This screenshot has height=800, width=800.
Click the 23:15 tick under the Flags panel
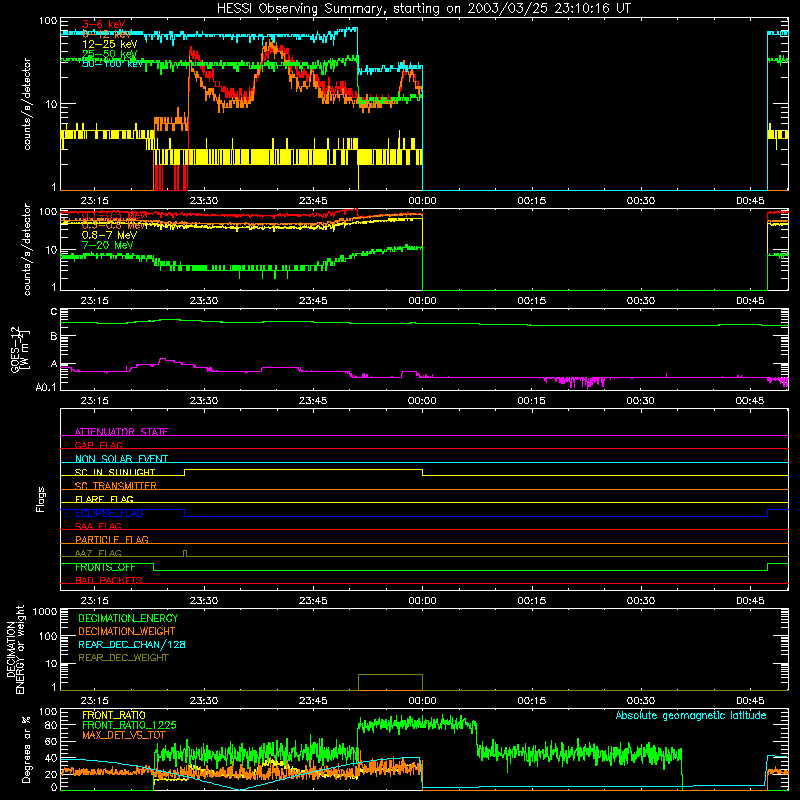point(94,601)
